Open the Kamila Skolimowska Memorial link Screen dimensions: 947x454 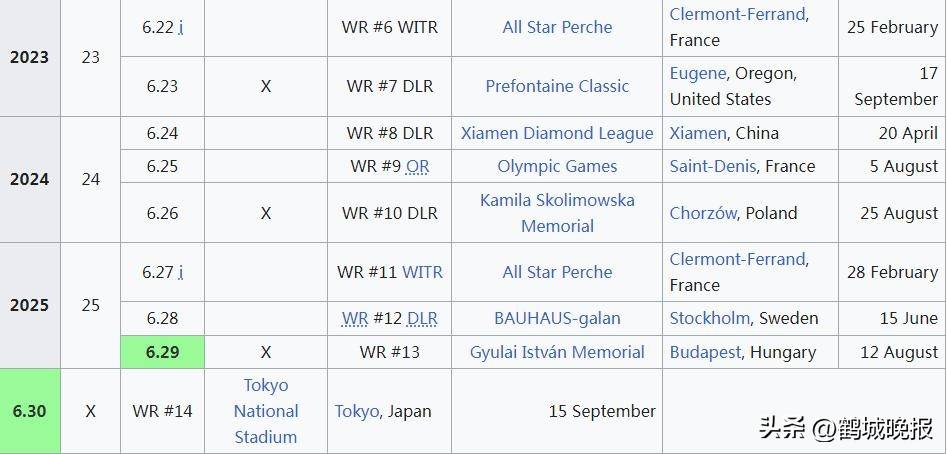557,213
